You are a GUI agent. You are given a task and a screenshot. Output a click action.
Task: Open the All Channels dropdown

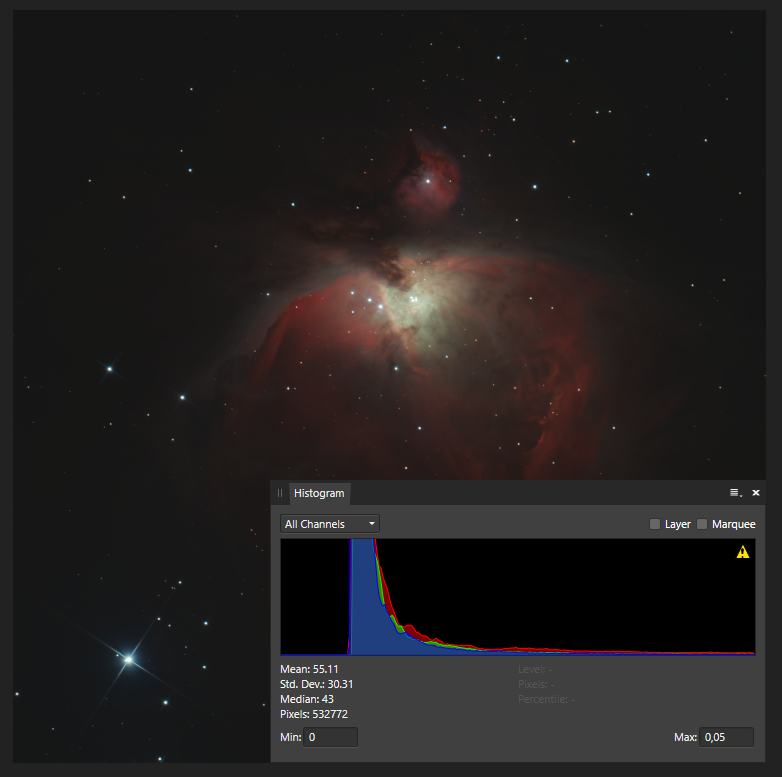pos(330,524)
